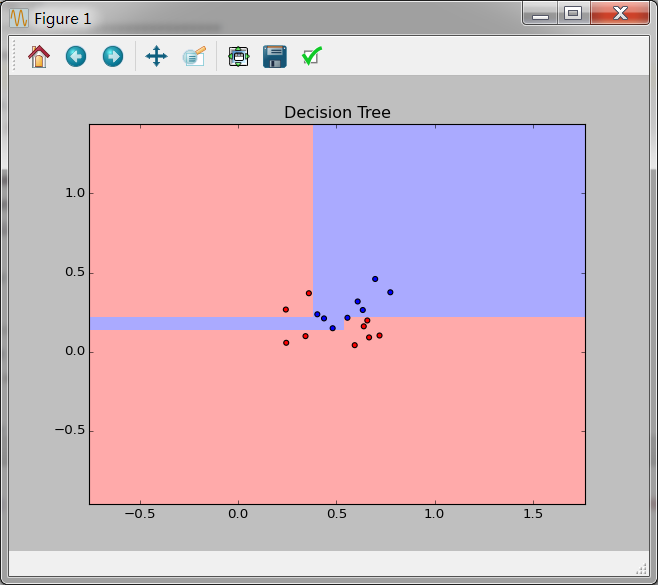Screen dimensions: 658x585
Task: Click the topmost blue data point
Action: tap(375, 279)
